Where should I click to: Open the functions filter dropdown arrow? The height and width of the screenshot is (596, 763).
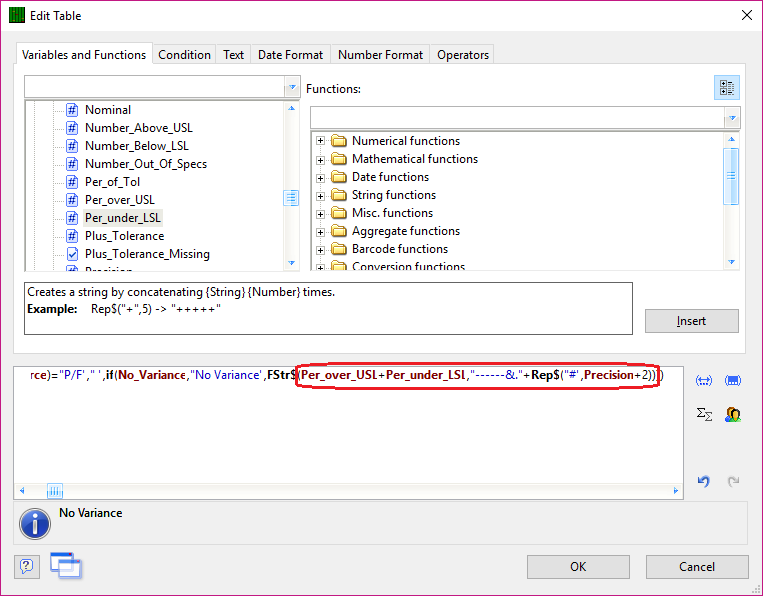(x=732, y=118)
